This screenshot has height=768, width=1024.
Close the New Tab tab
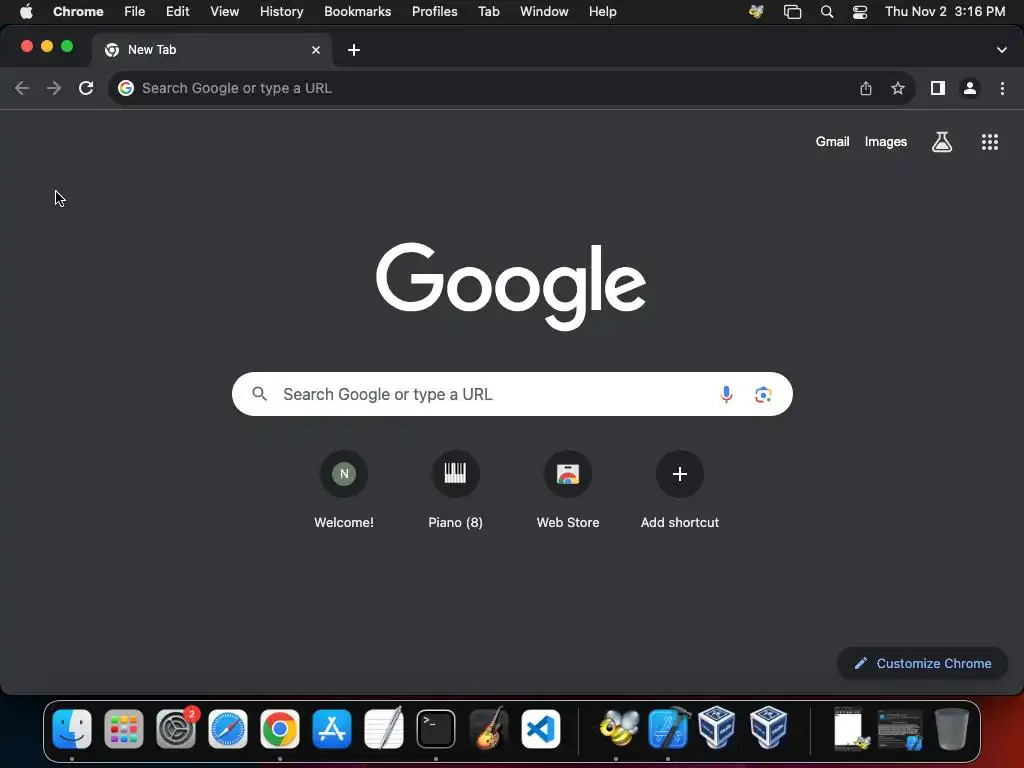[316, 50]
